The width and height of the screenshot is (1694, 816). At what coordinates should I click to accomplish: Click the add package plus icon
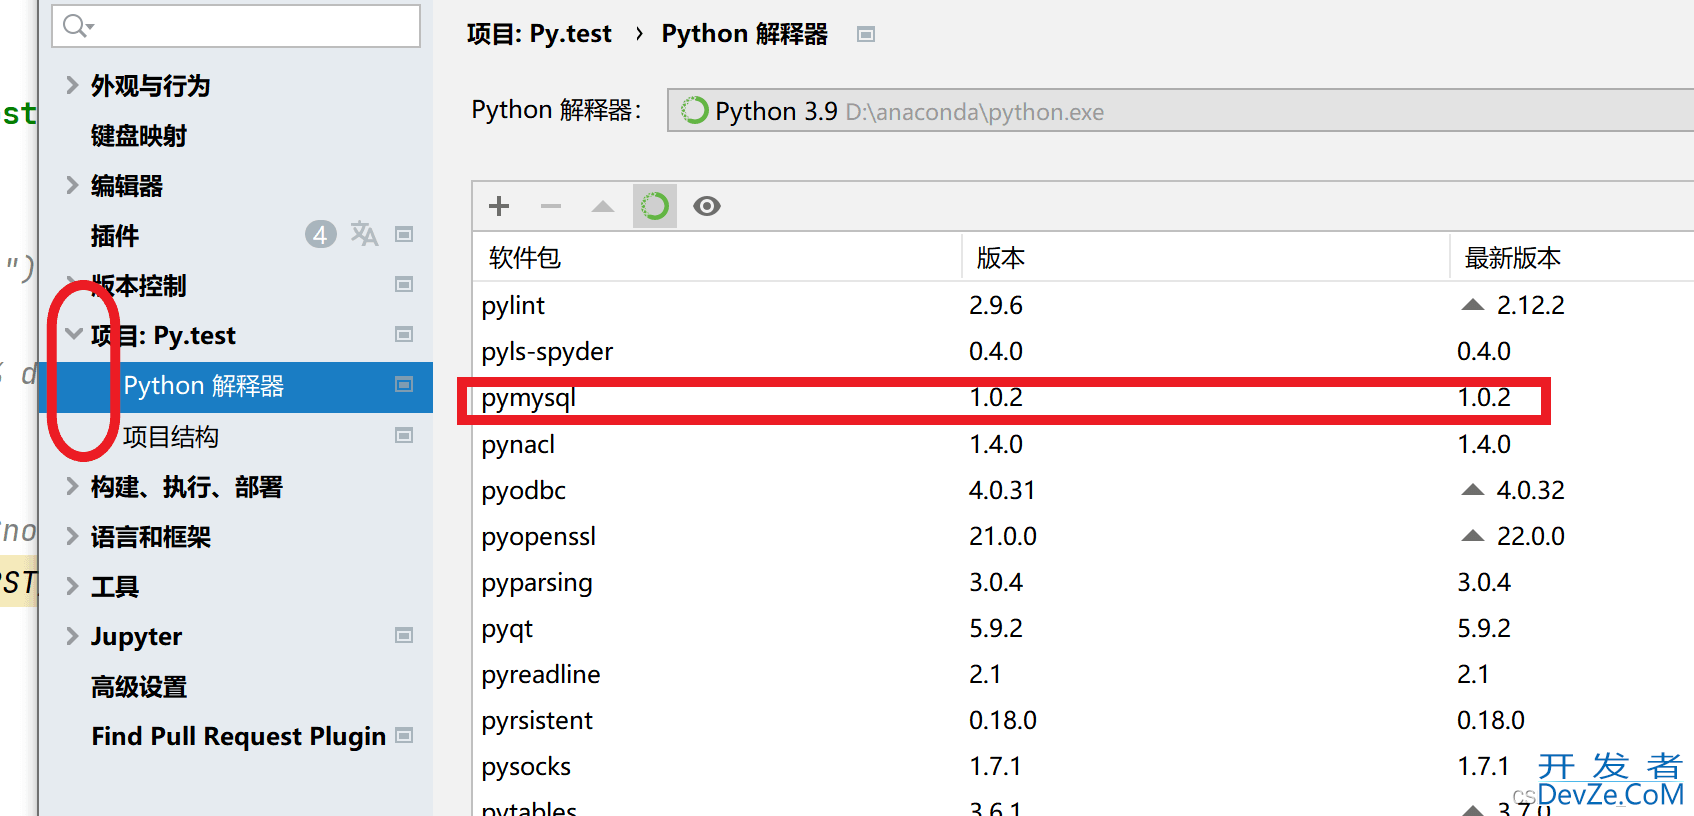[499, 206]
